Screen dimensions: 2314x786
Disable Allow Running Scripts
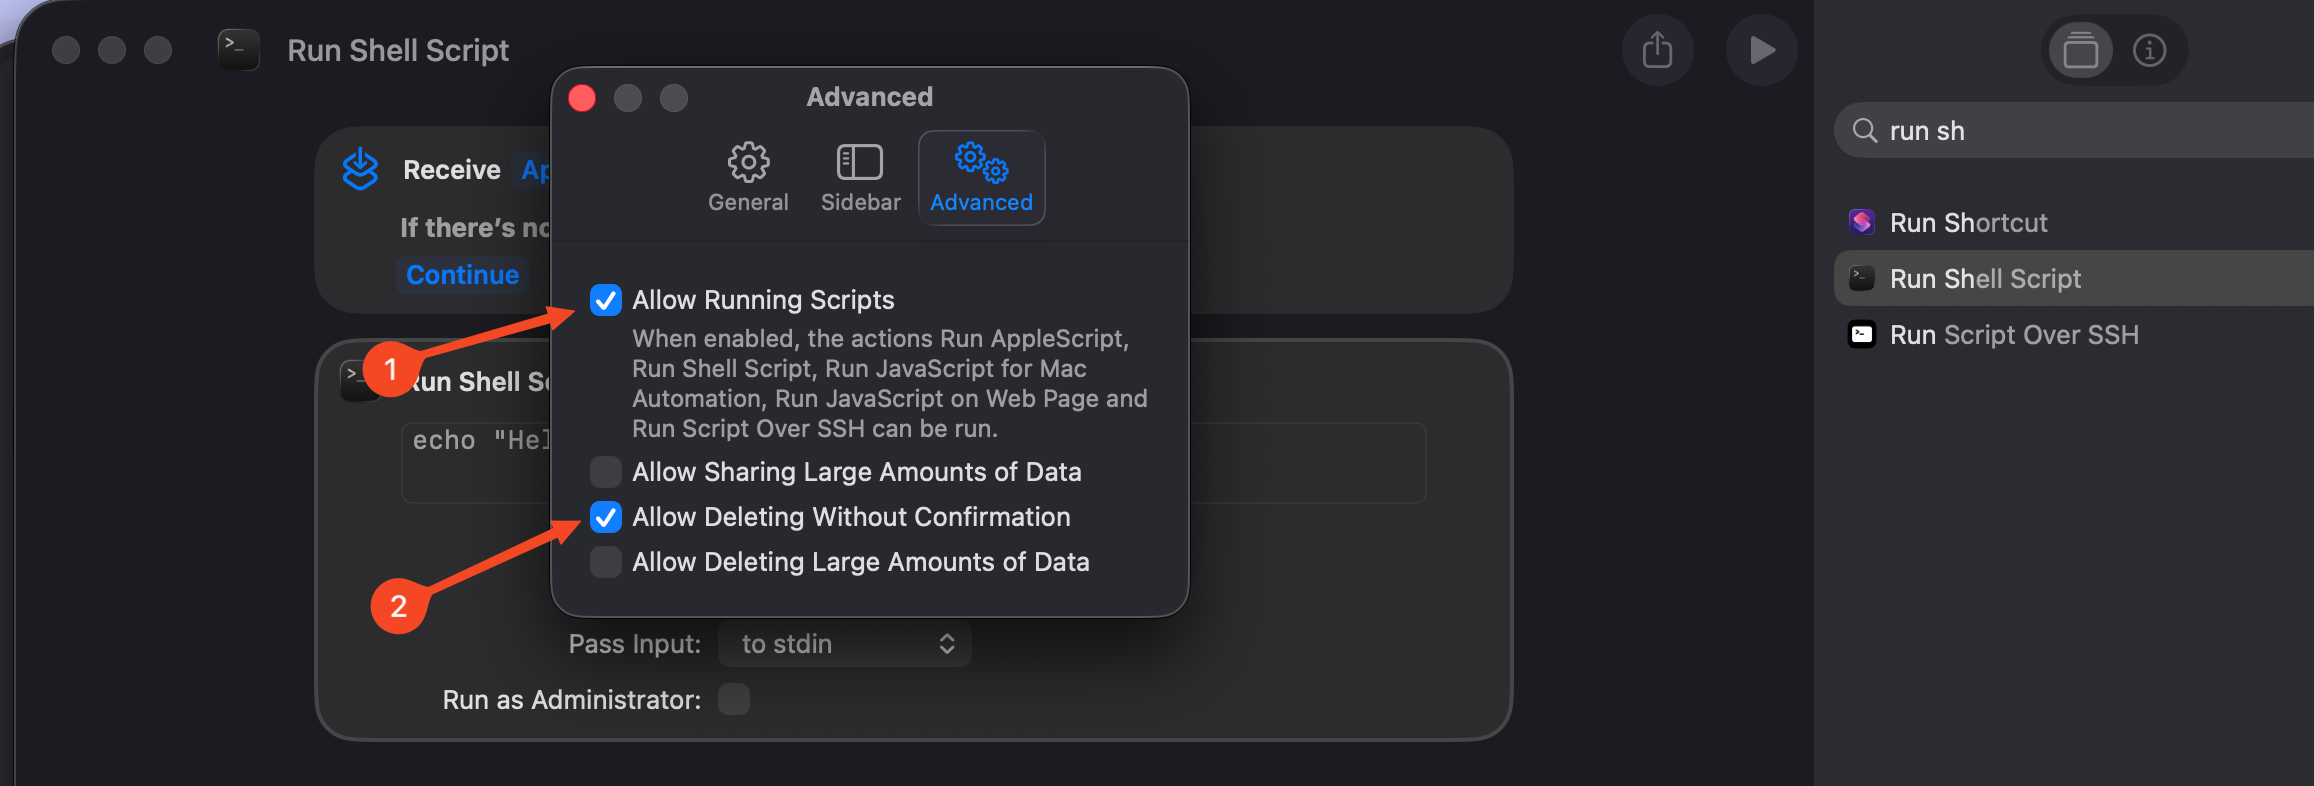coord(605,299)
